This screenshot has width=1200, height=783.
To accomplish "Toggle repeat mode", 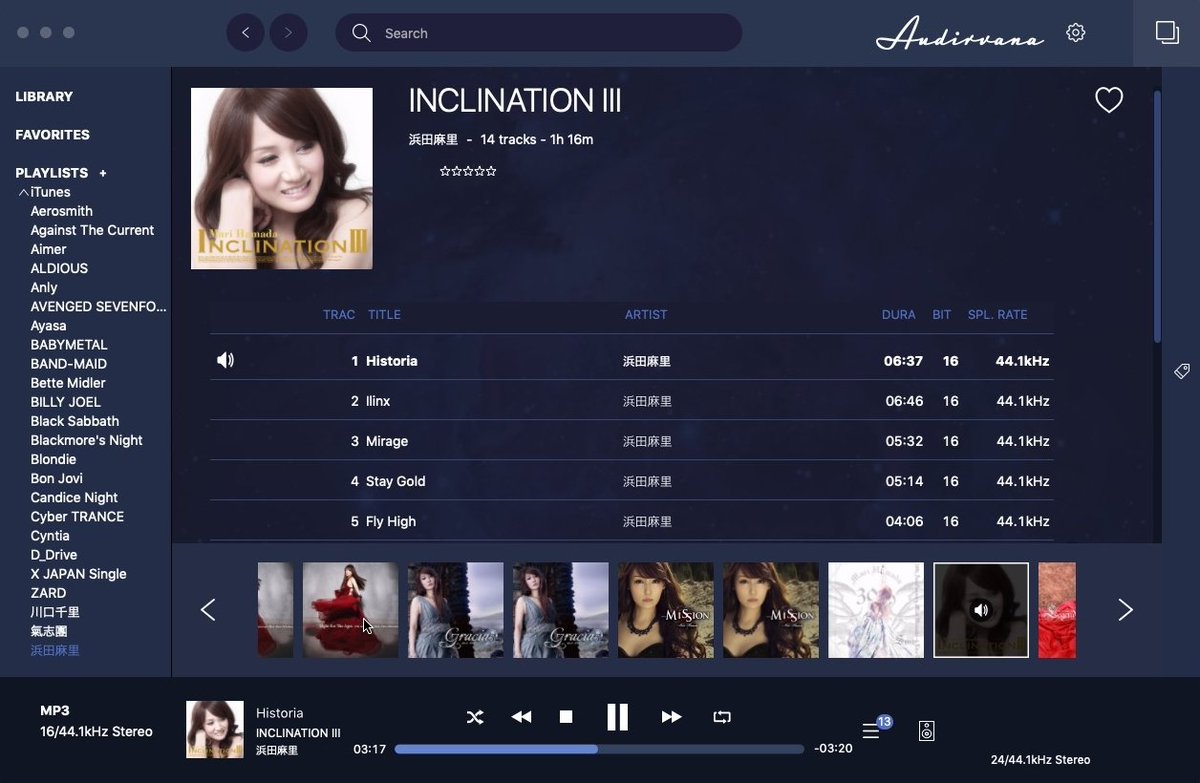I will tap(722, 717).
